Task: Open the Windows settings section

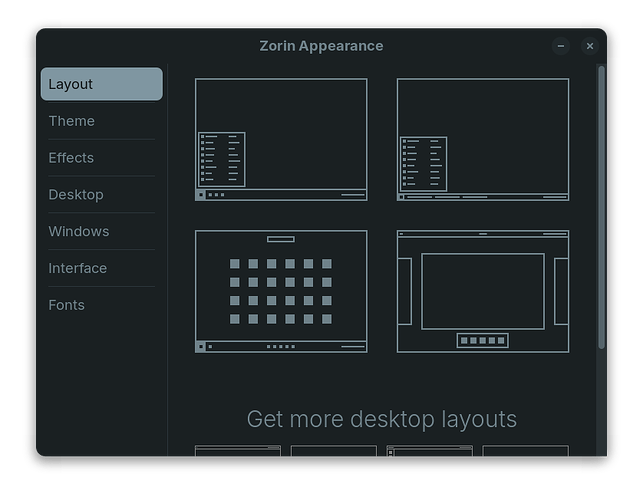Action: coord(102,231)
